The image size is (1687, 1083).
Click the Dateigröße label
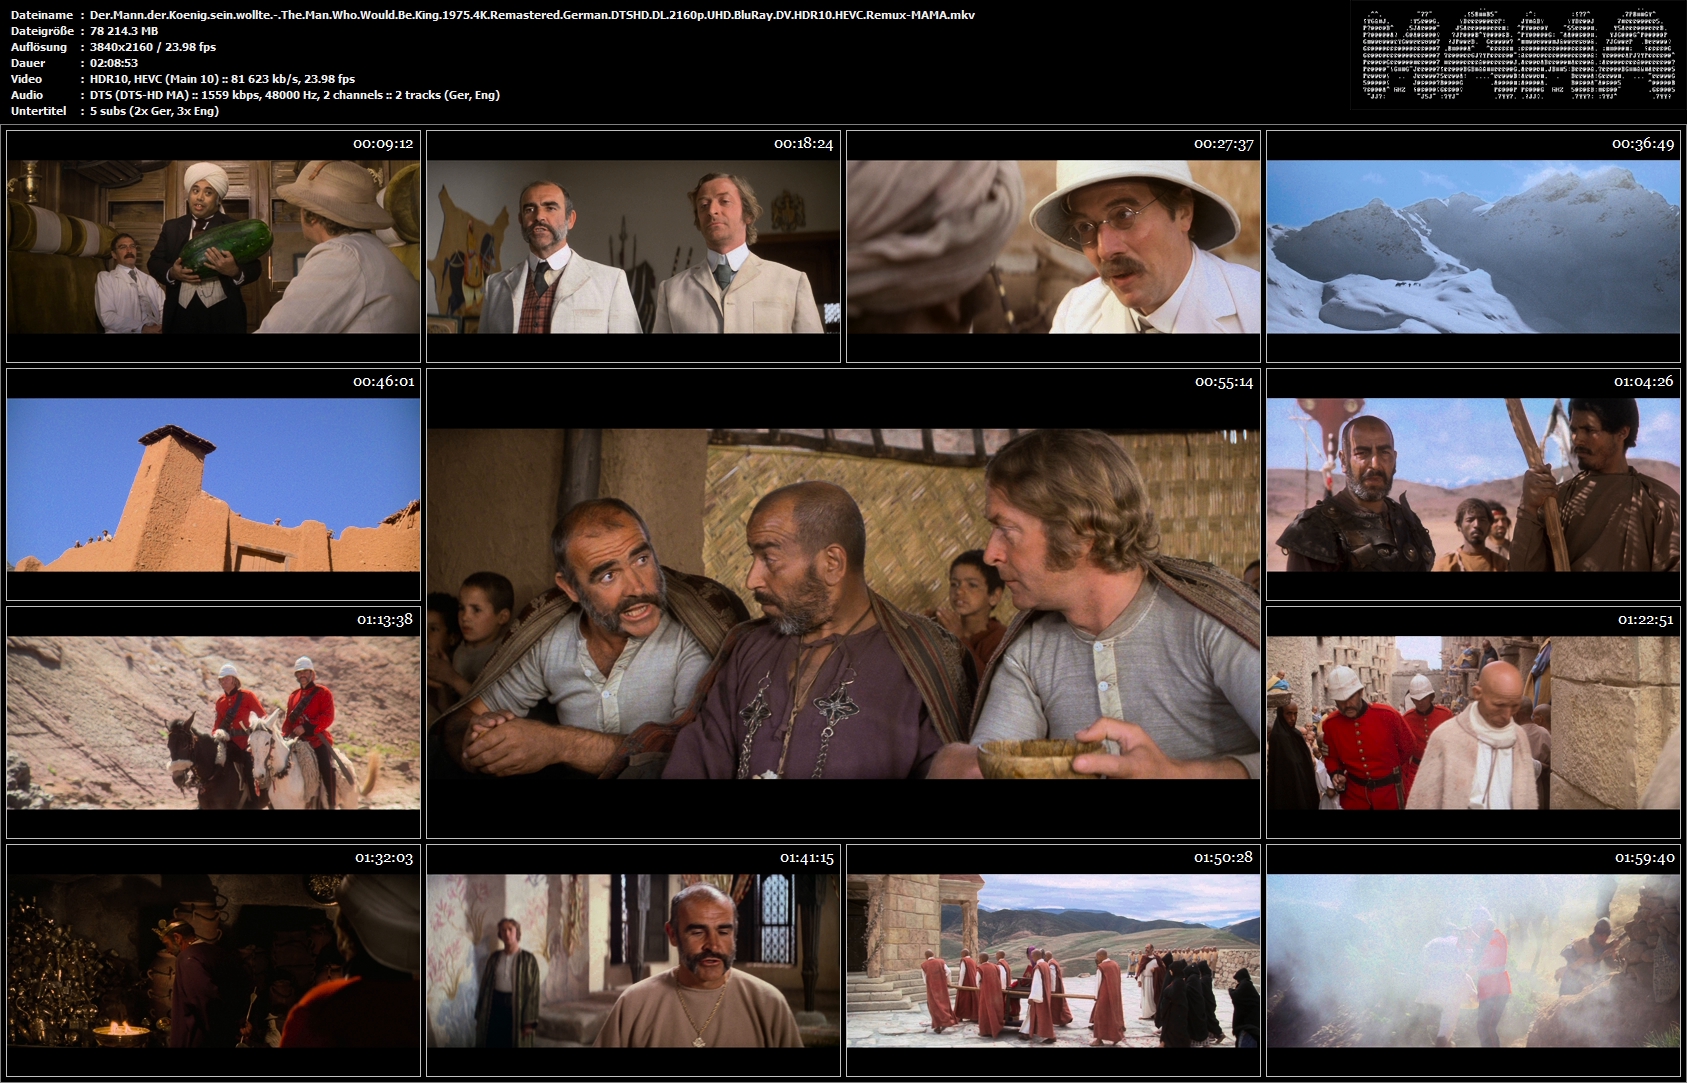coord(42,31)
